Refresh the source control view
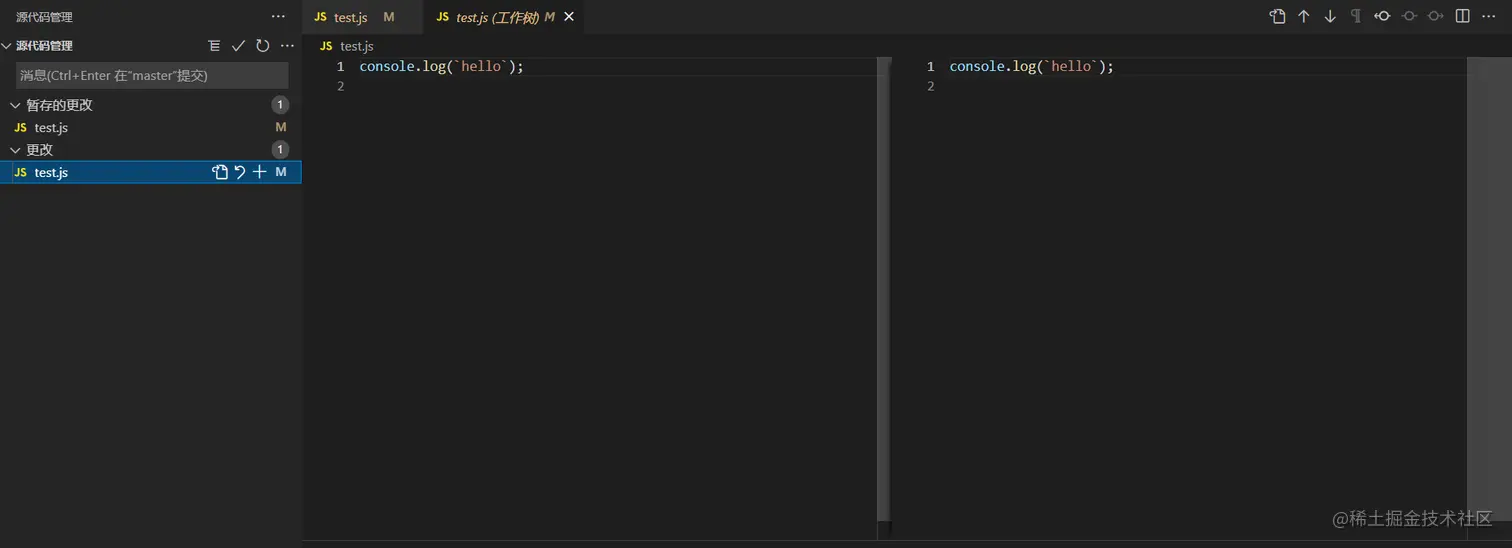 (x=263, y=46)
